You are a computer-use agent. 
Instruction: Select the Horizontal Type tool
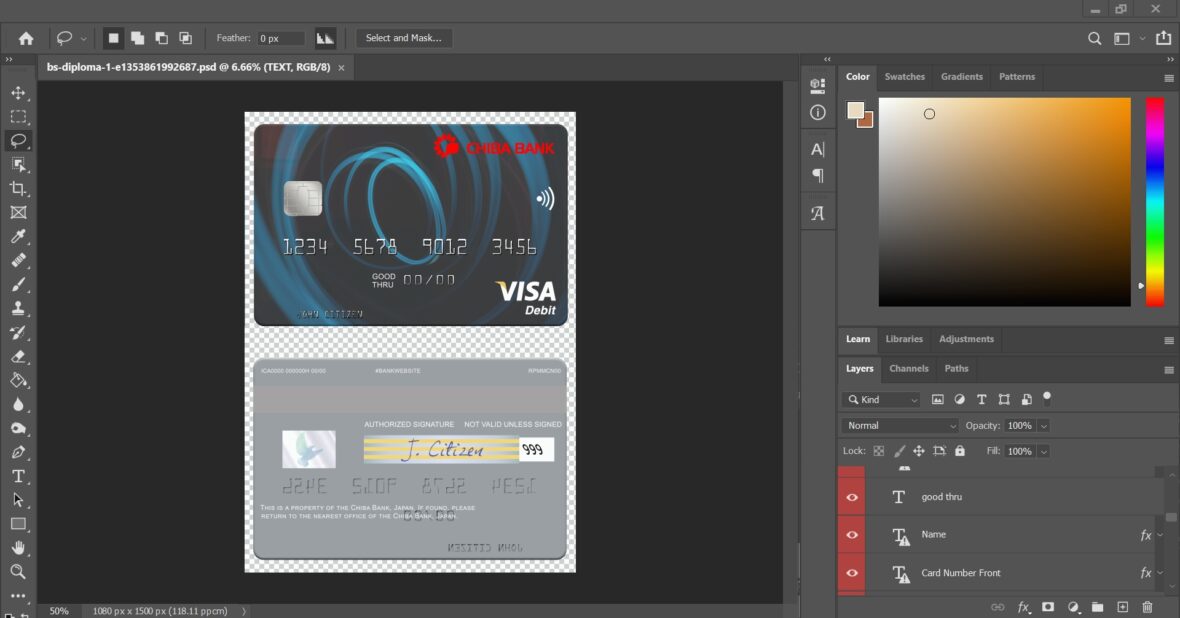[x=18, y=476]
